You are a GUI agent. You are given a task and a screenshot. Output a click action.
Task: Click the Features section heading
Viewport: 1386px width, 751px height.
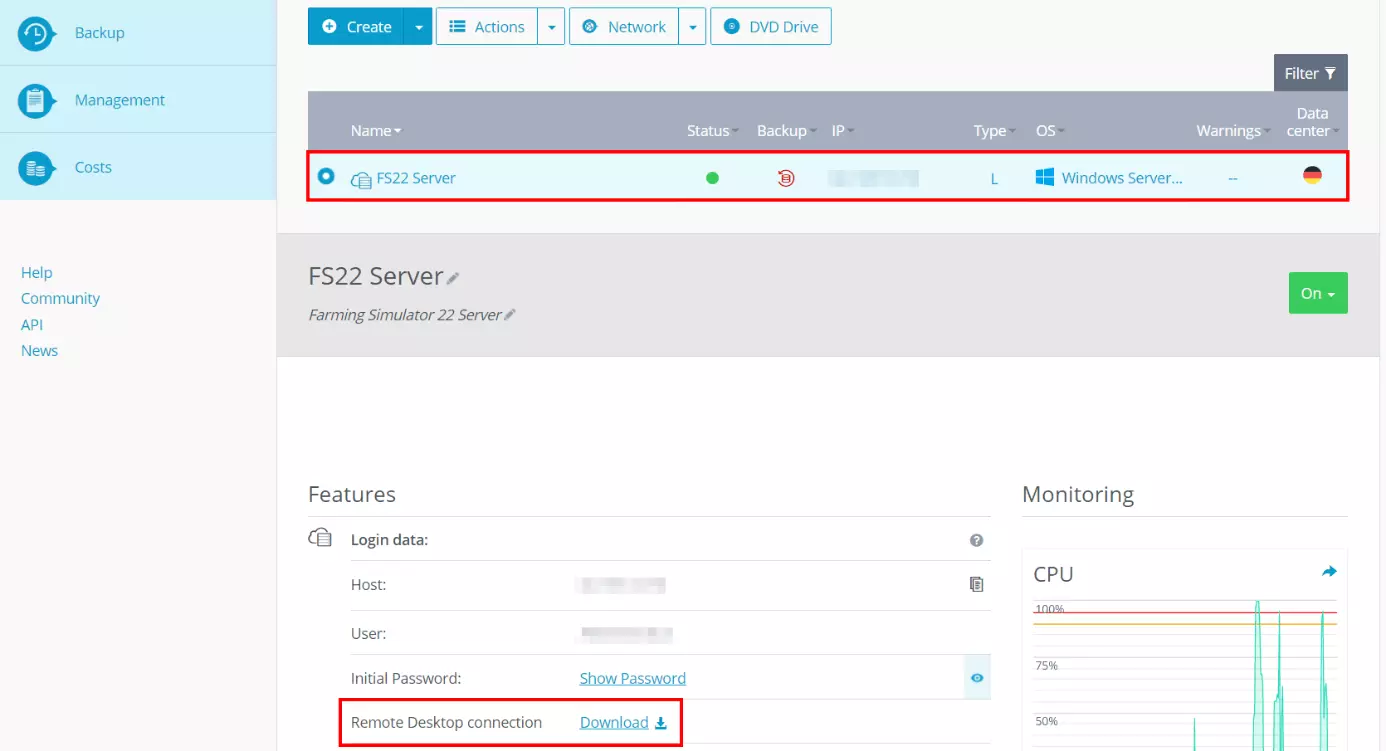pyautogui.click(x=352, y=494)
